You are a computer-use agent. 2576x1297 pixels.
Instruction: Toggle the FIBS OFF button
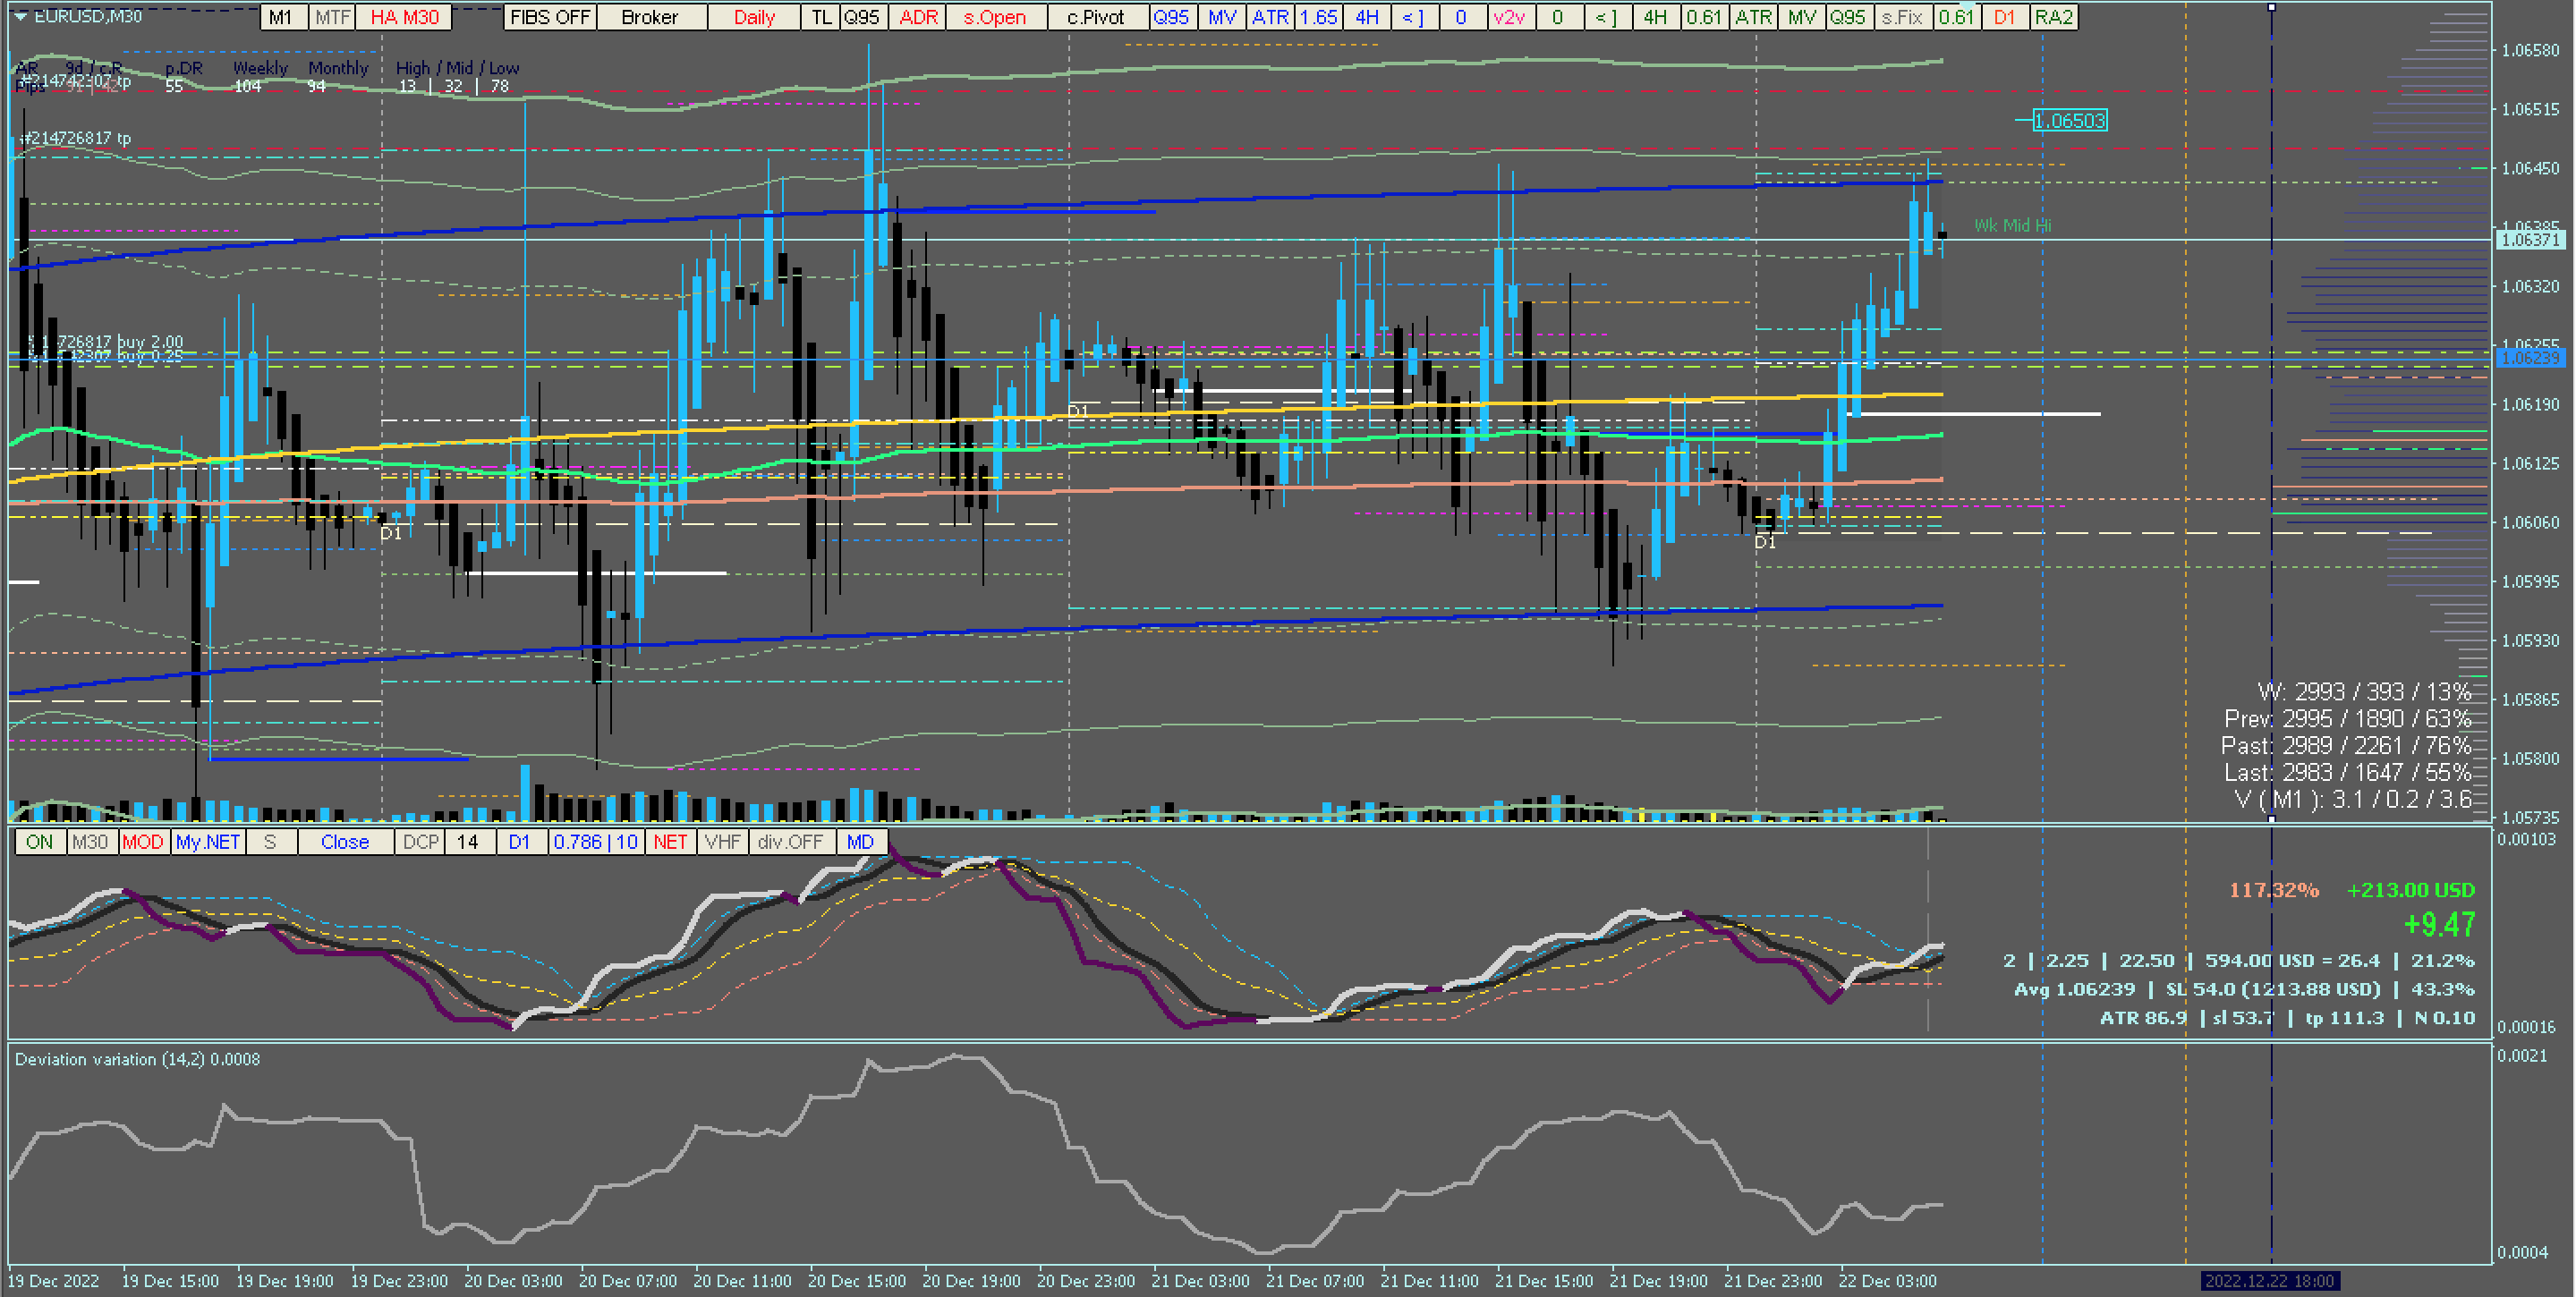point(550,17)
